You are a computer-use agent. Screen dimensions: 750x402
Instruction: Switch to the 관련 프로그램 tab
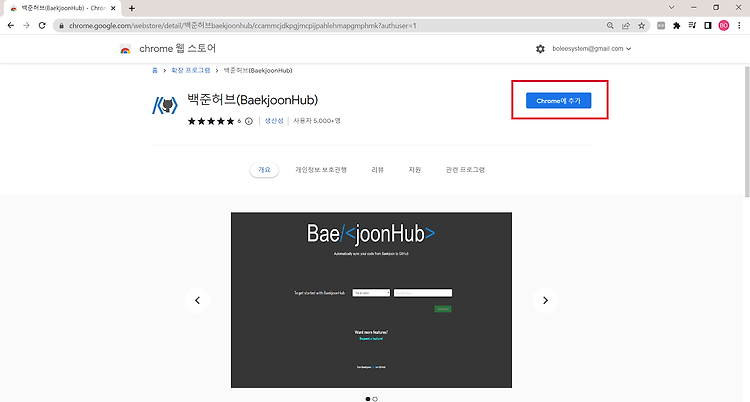pos(465,170)
